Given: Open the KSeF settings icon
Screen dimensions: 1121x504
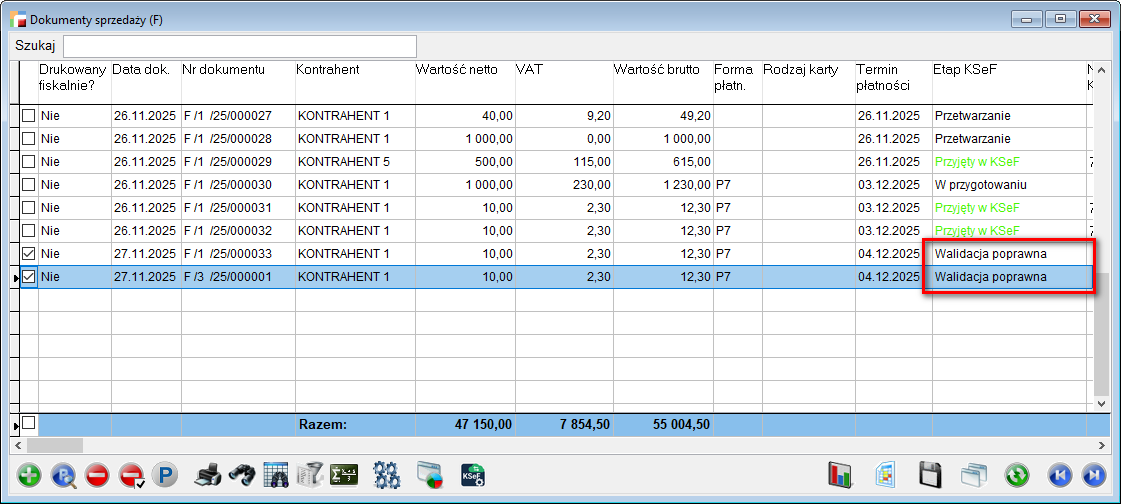Looking at the screenshot, I should point(473,475).
